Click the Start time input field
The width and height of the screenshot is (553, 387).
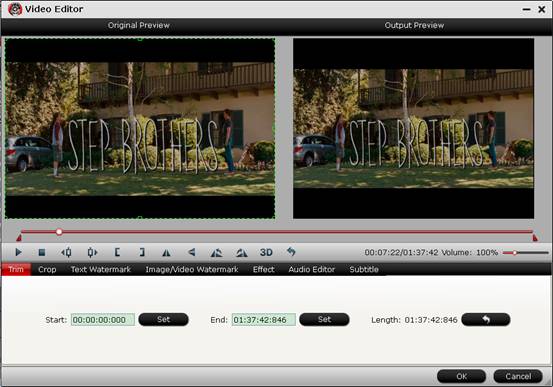(103, 320)
